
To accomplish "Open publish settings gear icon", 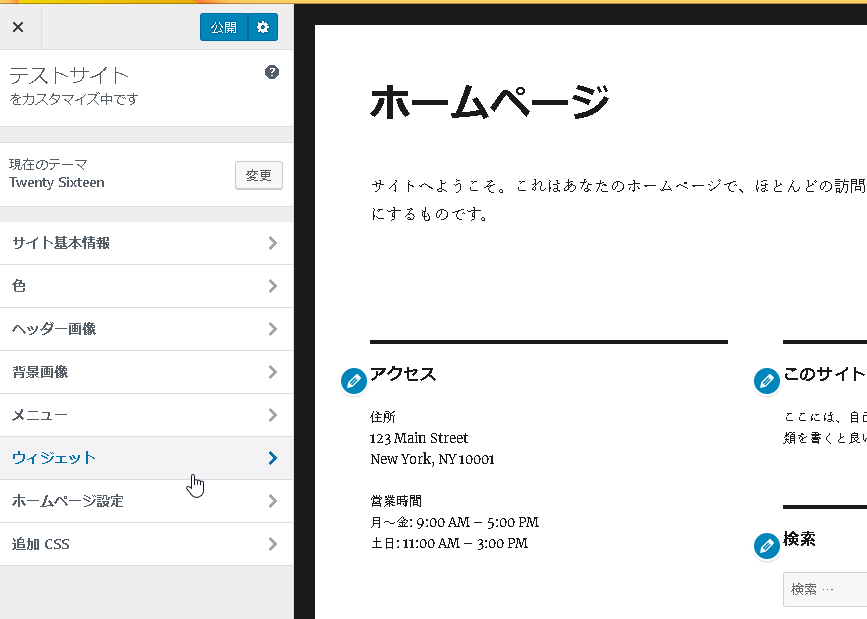I will [x=263, y=28].
